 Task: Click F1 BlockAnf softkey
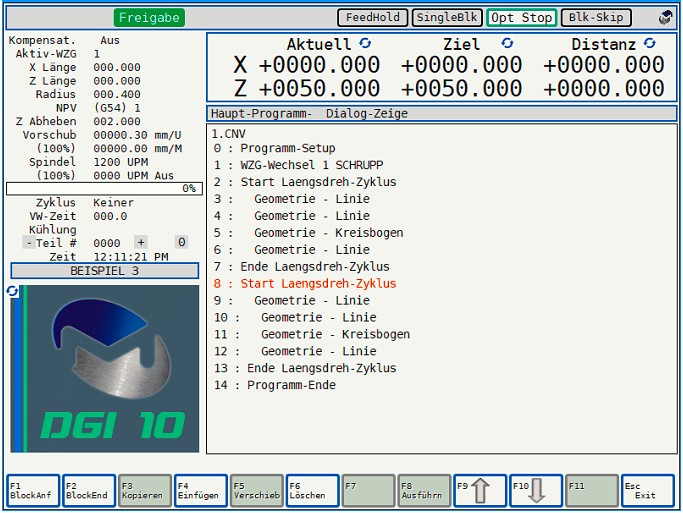(33, 491)
